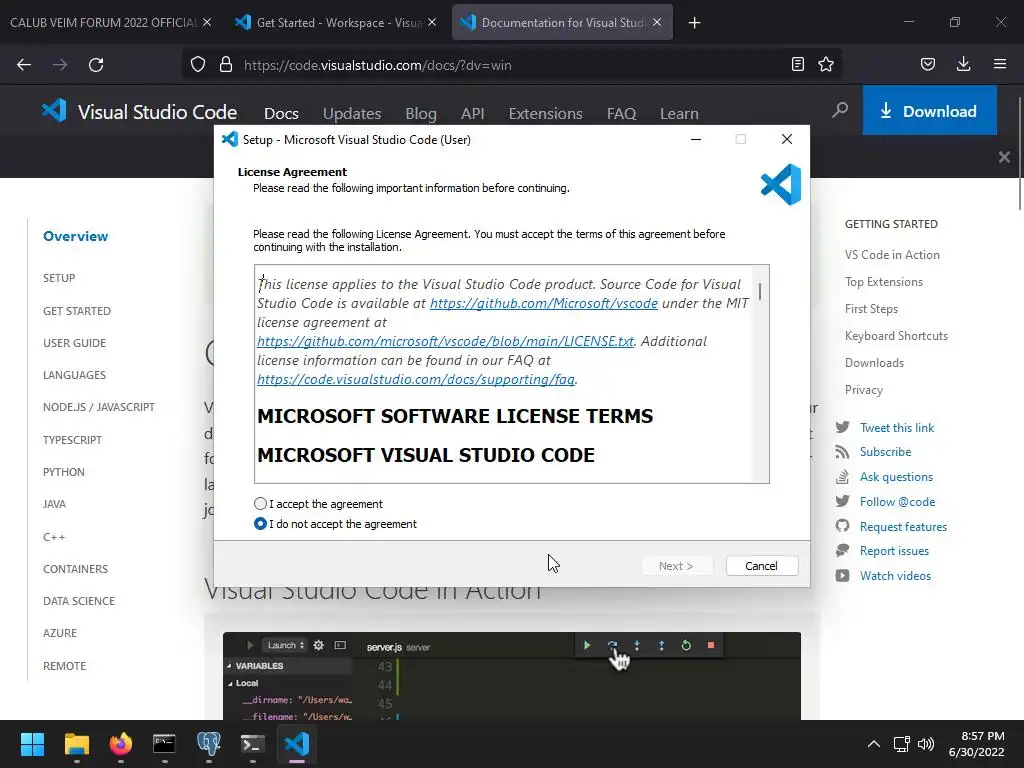Click the Visual Studio Code site logo
The width and height of the screenshot is (1024, 768).
pyautogui.click(x=139, y=112)
